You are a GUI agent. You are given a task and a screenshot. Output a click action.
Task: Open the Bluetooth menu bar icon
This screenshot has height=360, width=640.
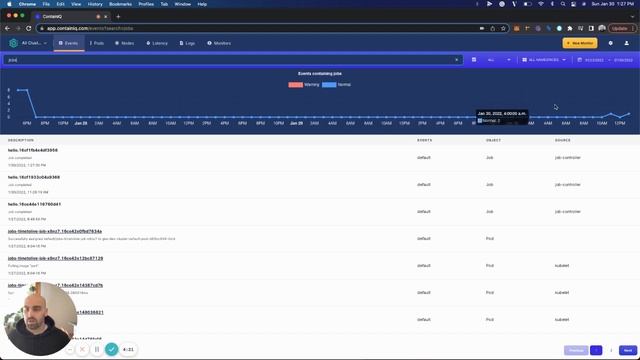click(552, 4)
